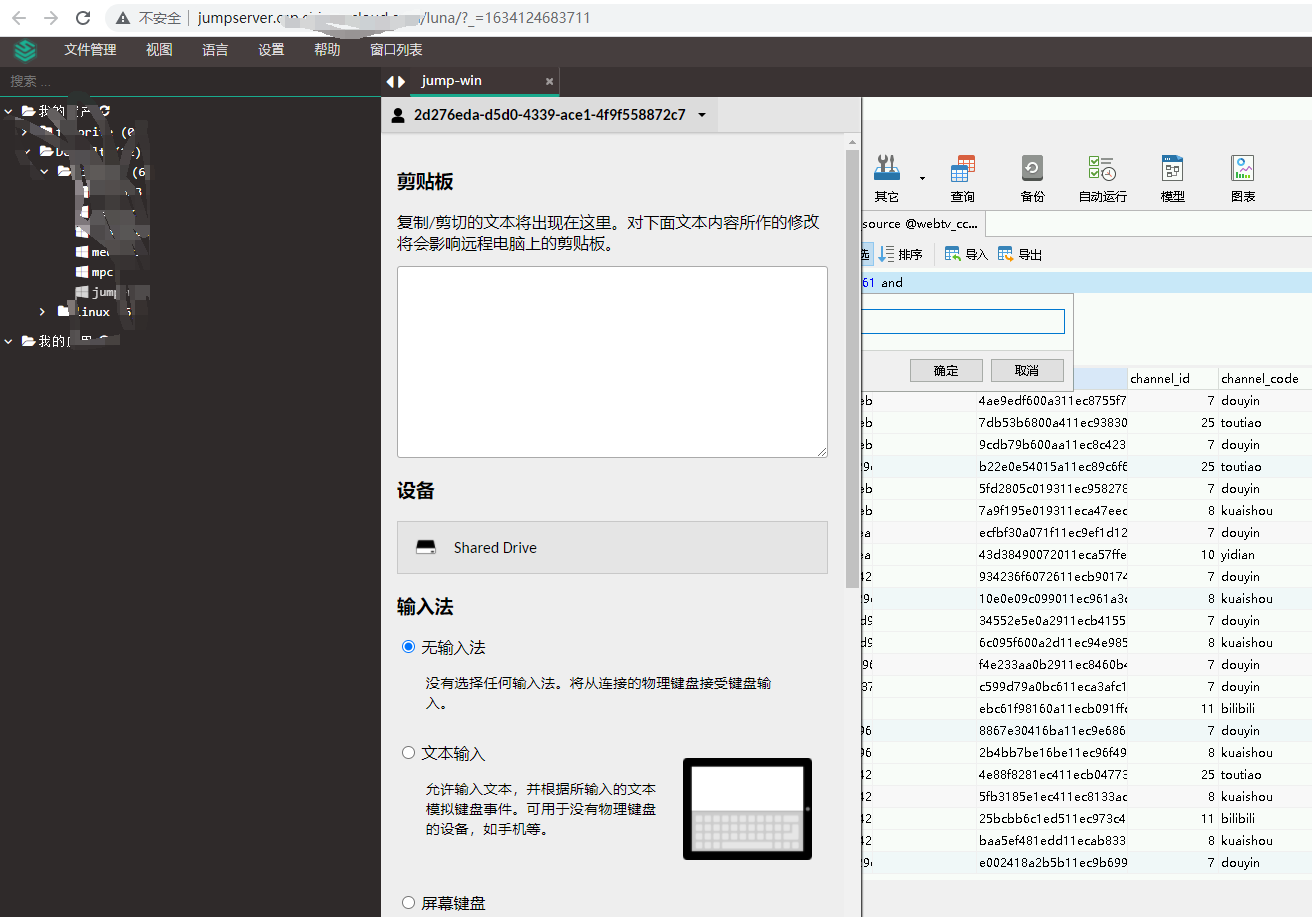Open the 窗口列表 menu
This screenshot has width=1312, height=917.
396,50
